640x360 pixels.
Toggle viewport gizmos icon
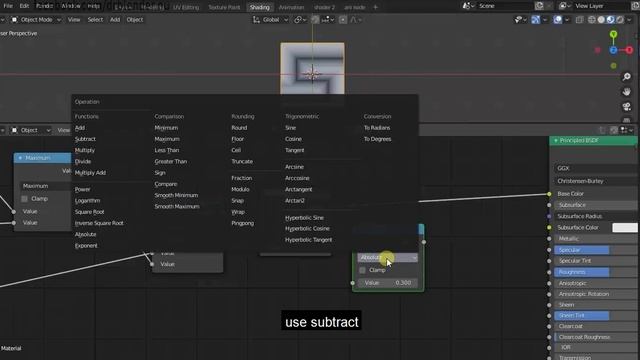[536, 20]
